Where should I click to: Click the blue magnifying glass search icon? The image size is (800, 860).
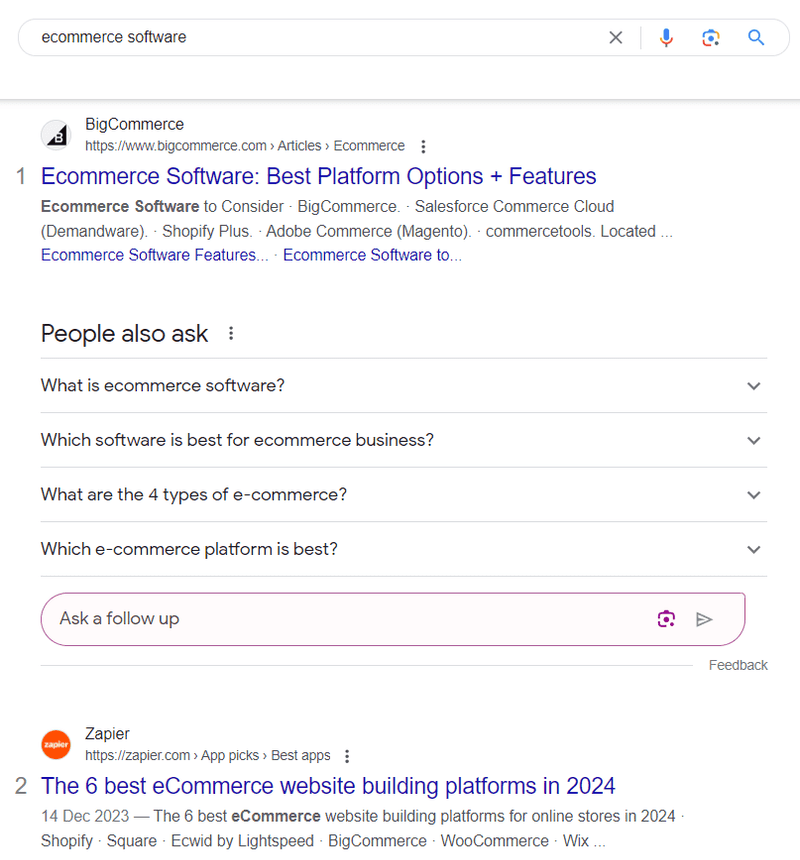(756, 37)
